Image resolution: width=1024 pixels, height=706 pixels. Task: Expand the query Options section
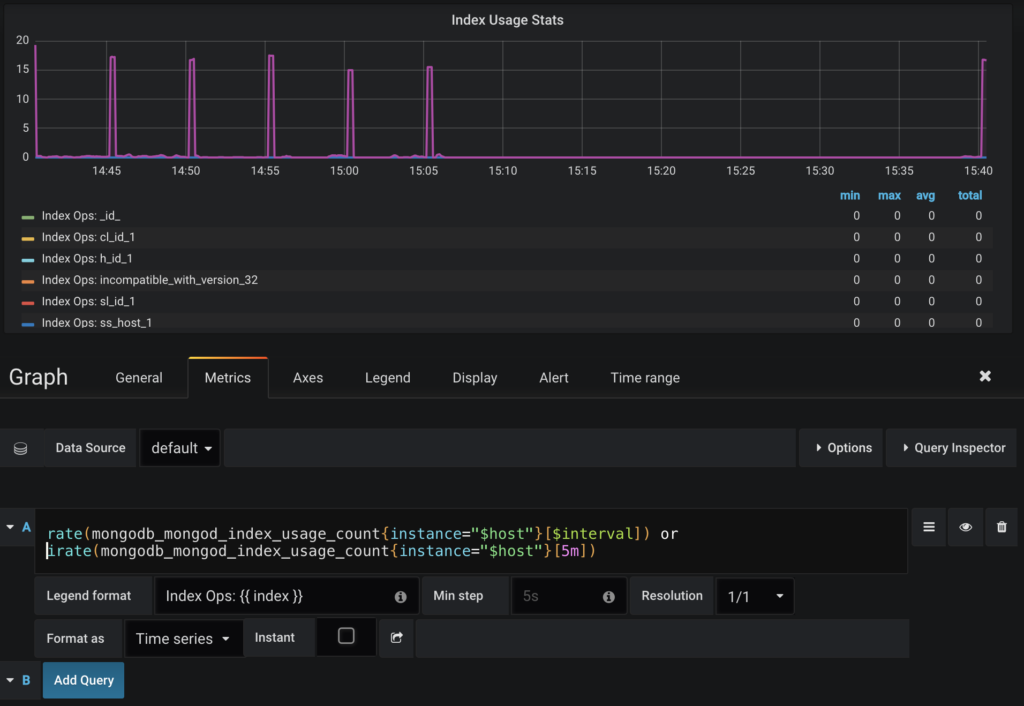pyautogui.click(x=840, y=447)
